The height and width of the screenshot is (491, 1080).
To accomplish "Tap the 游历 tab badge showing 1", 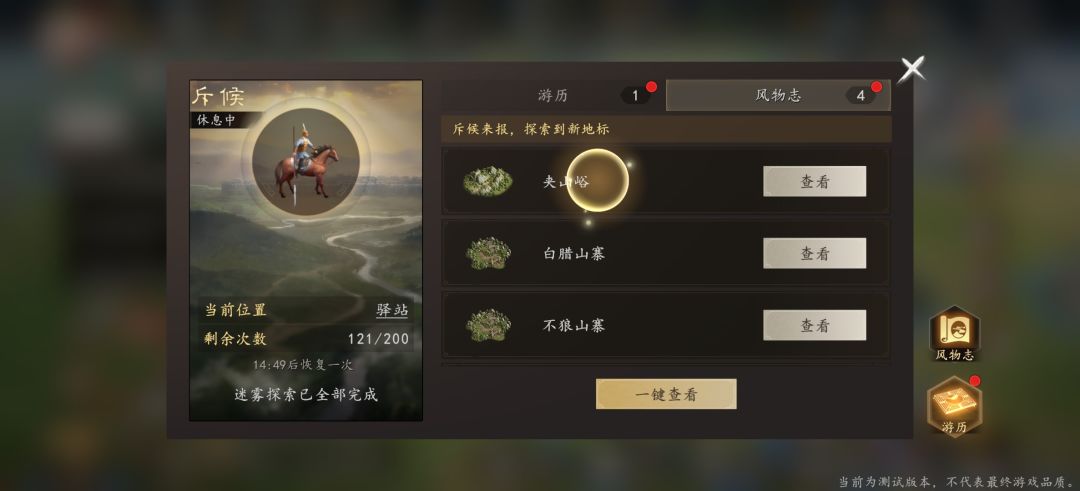I will (635, 96).
